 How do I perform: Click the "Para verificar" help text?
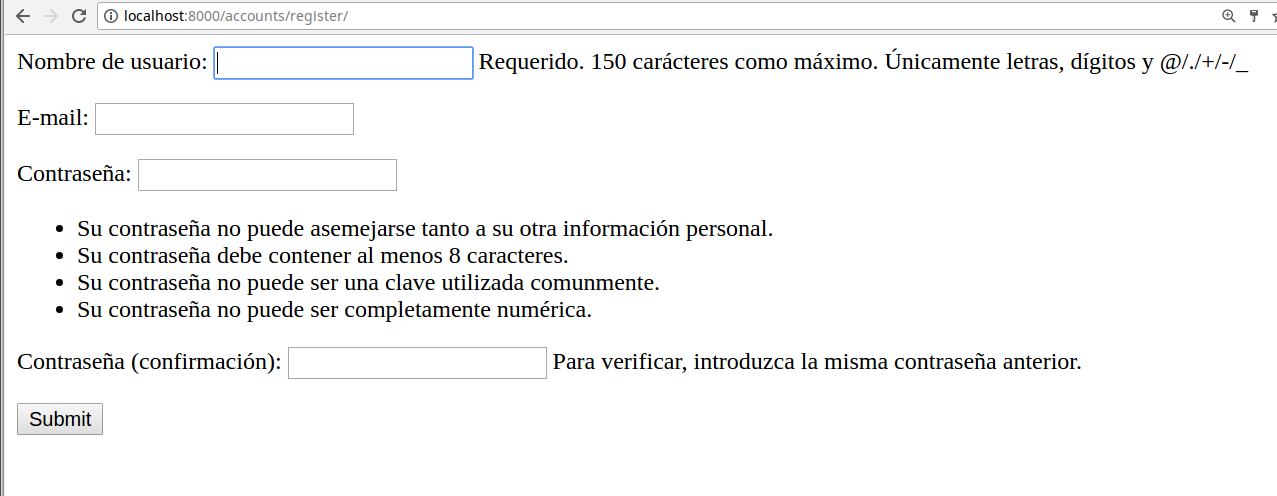(x=816, y=362)
